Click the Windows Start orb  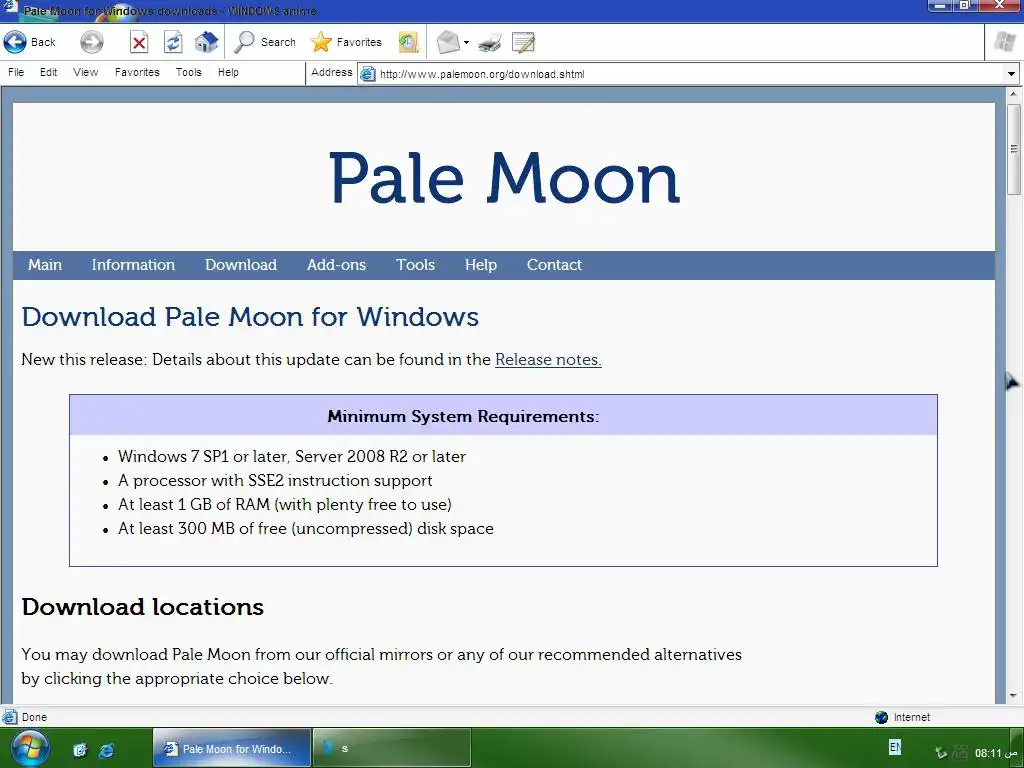29,748
